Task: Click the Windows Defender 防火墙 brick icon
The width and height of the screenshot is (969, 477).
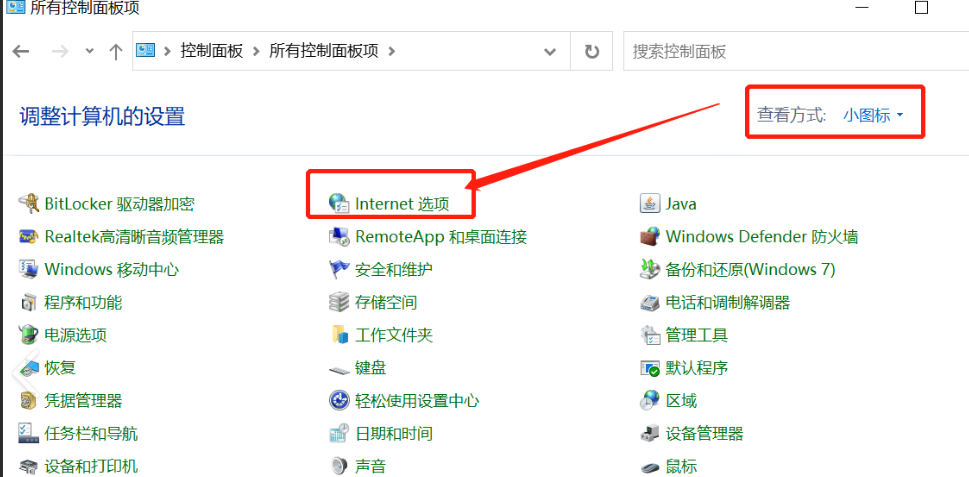Action: point(649,237)
